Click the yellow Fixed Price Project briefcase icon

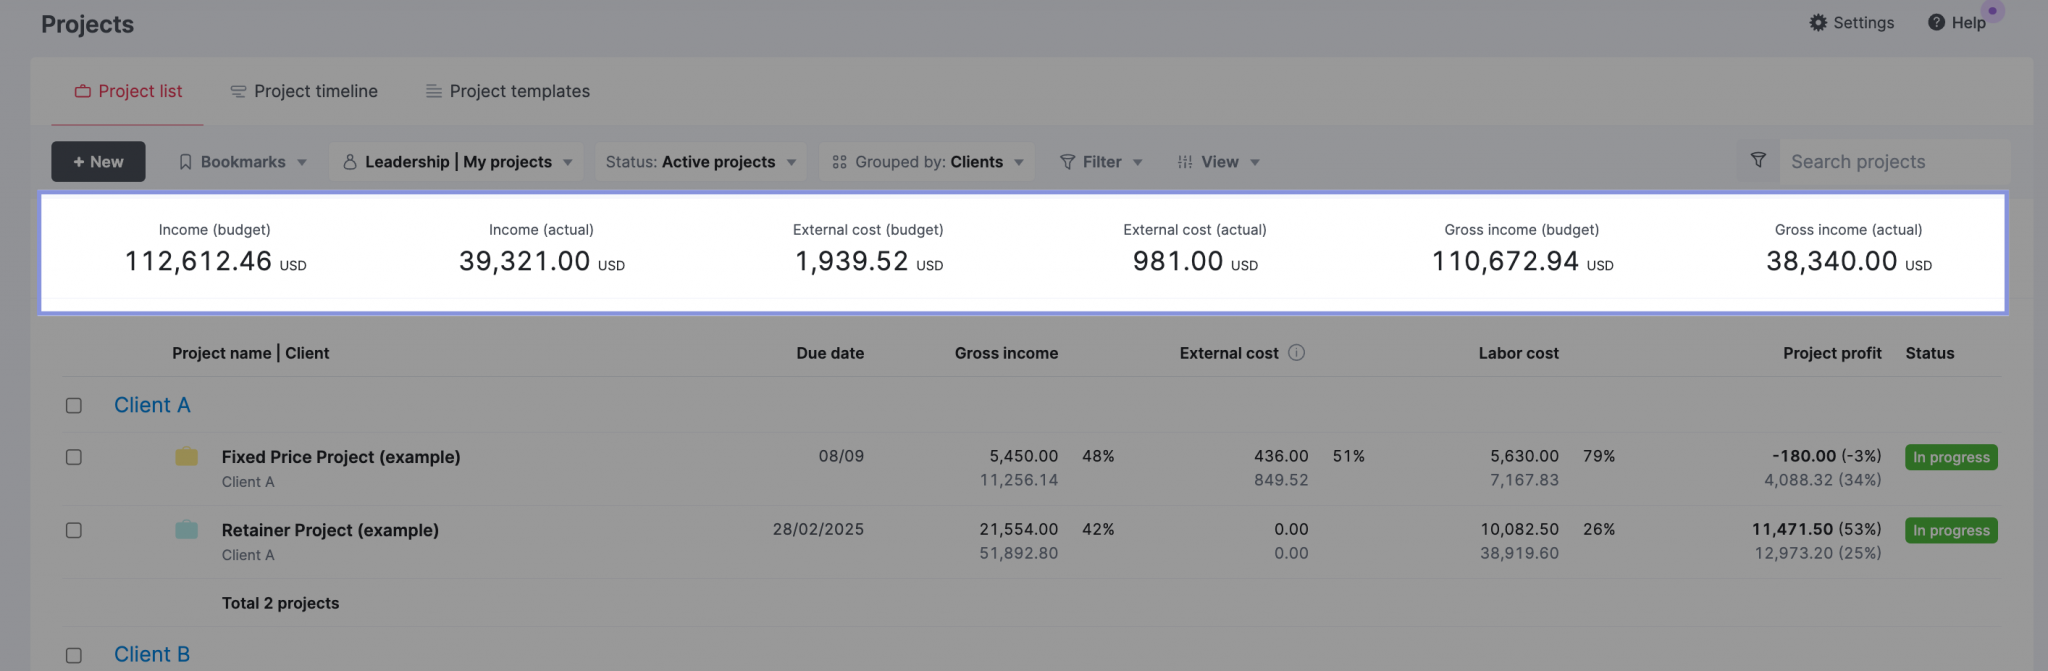click(186, 457)
